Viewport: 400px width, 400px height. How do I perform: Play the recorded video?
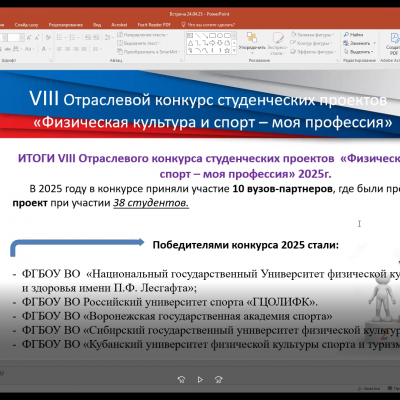pos(200,379)
